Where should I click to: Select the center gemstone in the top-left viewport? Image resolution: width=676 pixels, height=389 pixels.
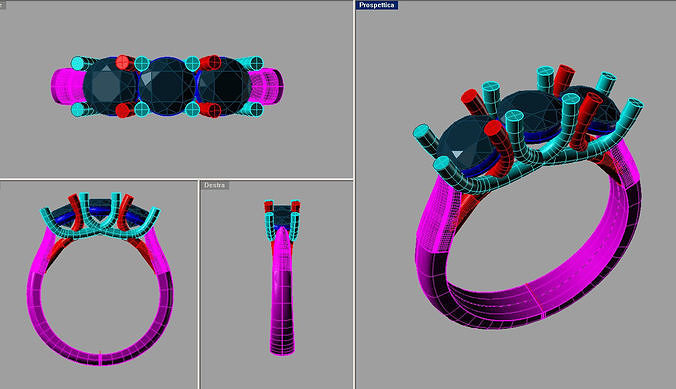click(166, 86)
